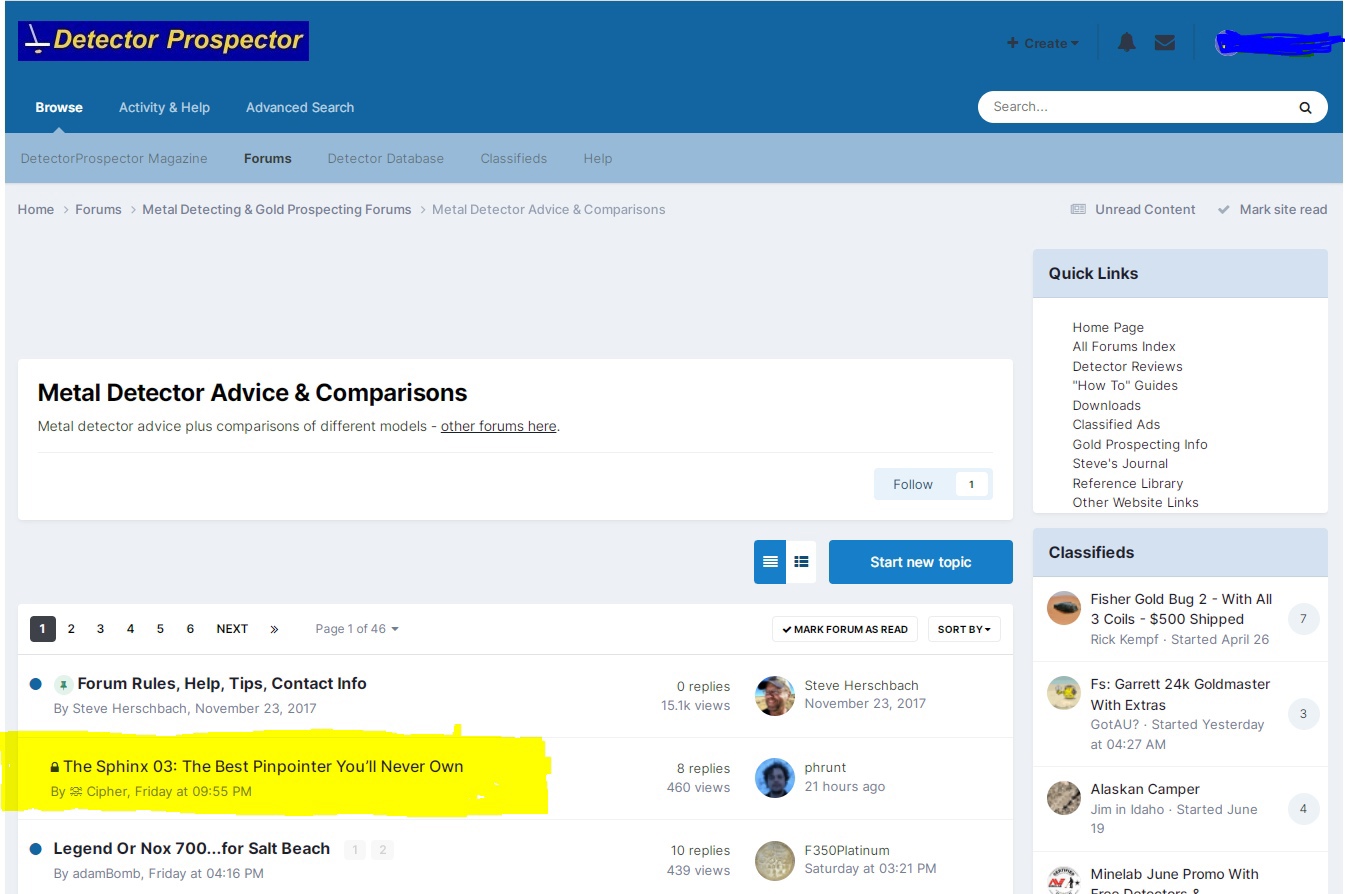
Task: Open the Page 1 of 46 dropdown
Action: pos(357,629)
